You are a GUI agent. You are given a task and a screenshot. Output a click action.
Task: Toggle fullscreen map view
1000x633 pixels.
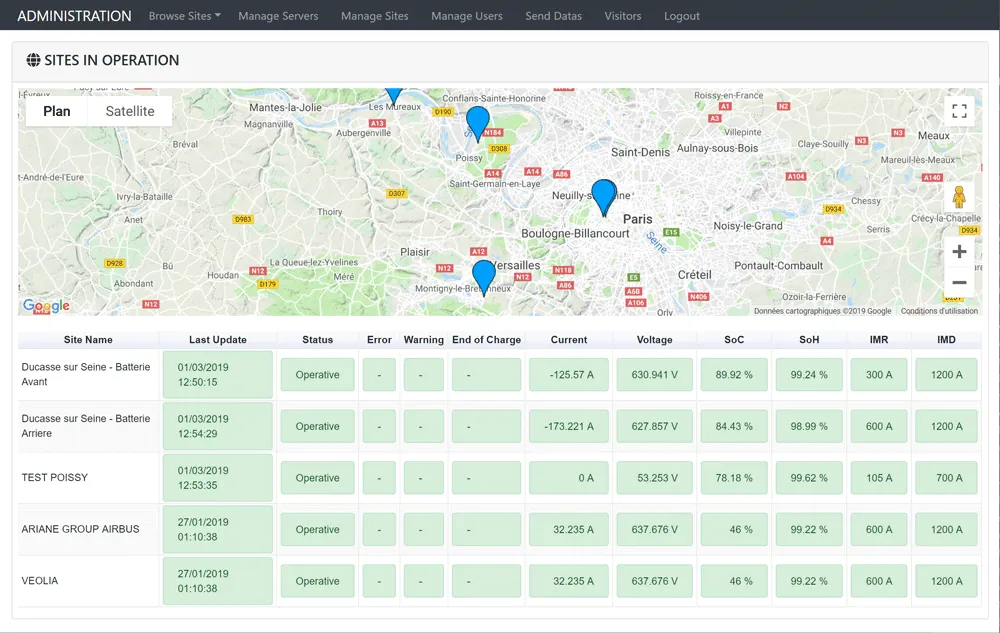[959, 111]
